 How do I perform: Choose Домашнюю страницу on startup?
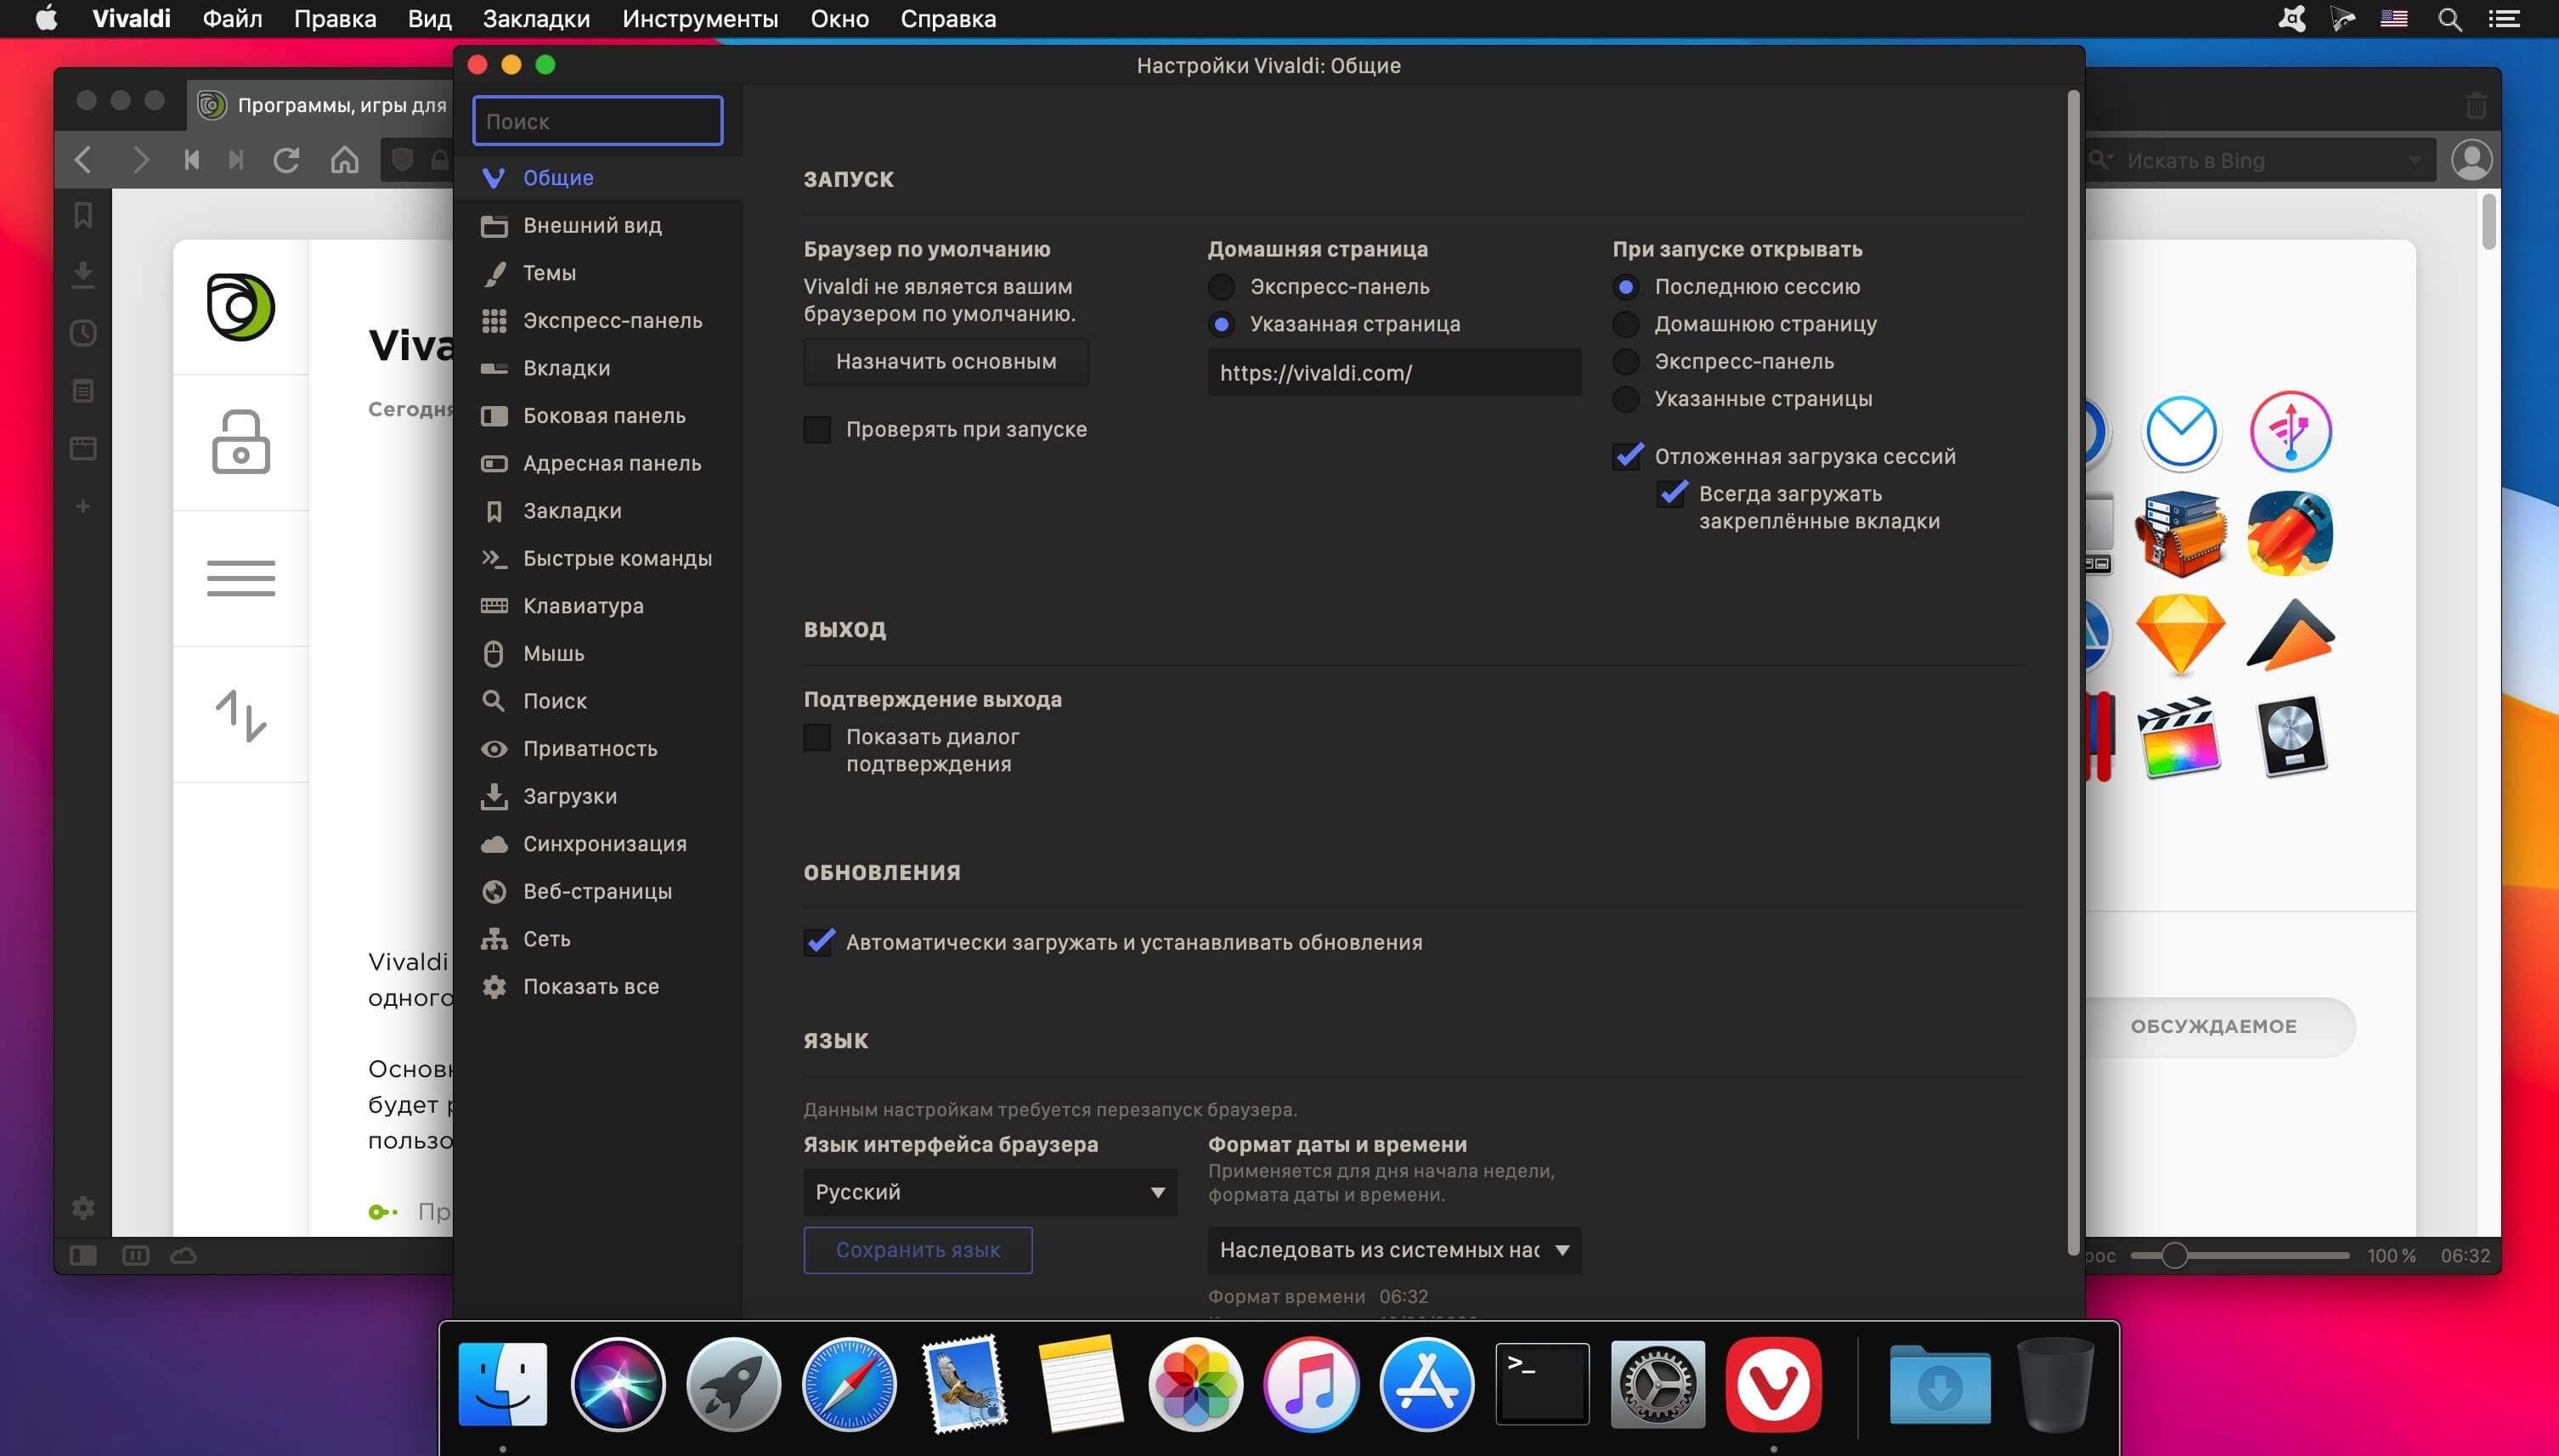pos(1626,324)
